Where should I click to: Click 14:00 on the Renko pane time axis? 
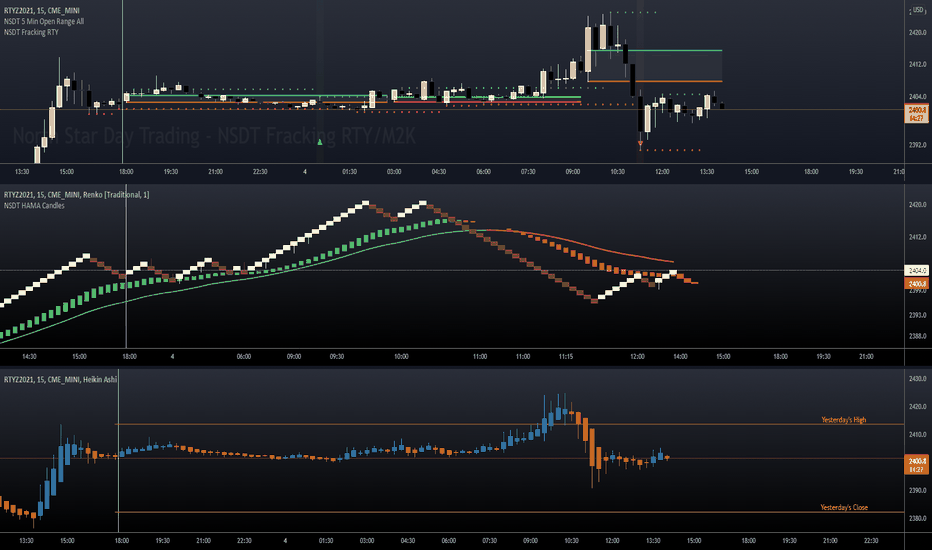pos(680,357)
